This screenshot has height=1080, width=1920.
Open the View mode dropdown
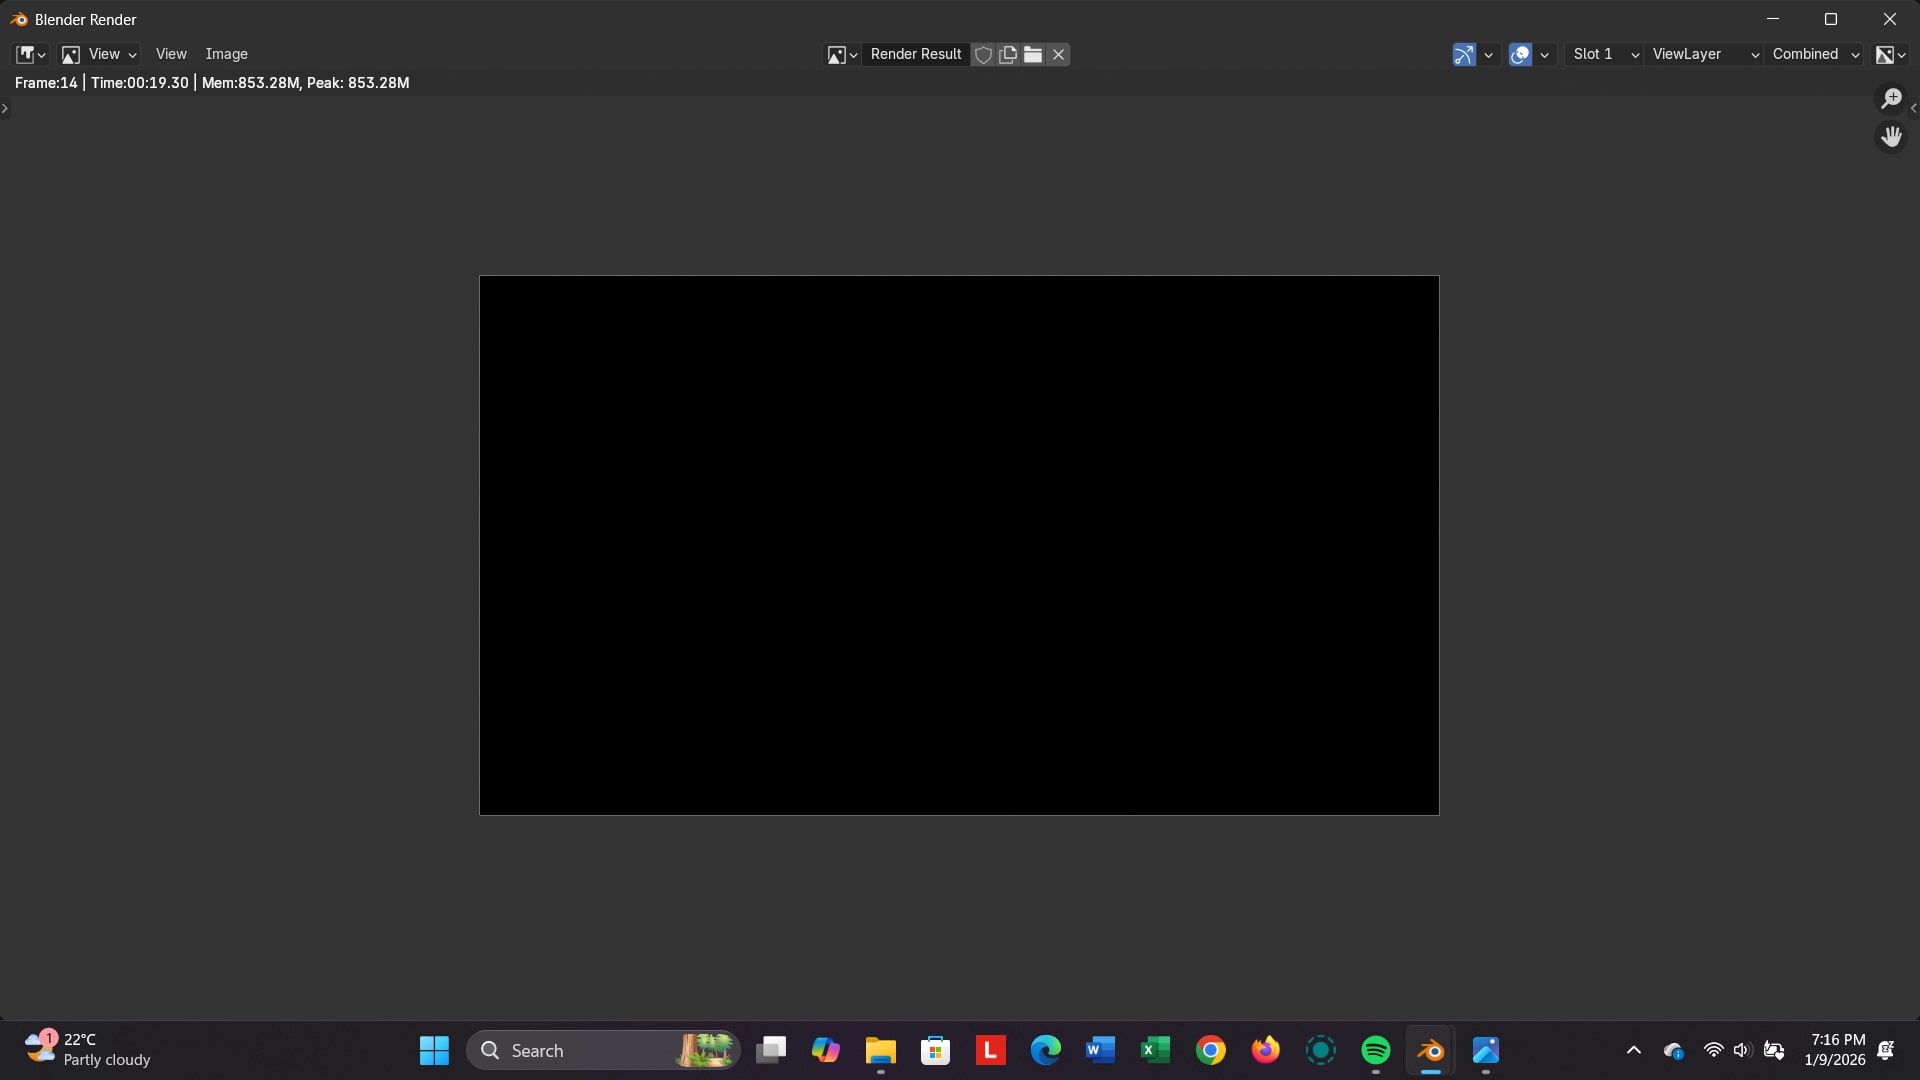(98, 54)
